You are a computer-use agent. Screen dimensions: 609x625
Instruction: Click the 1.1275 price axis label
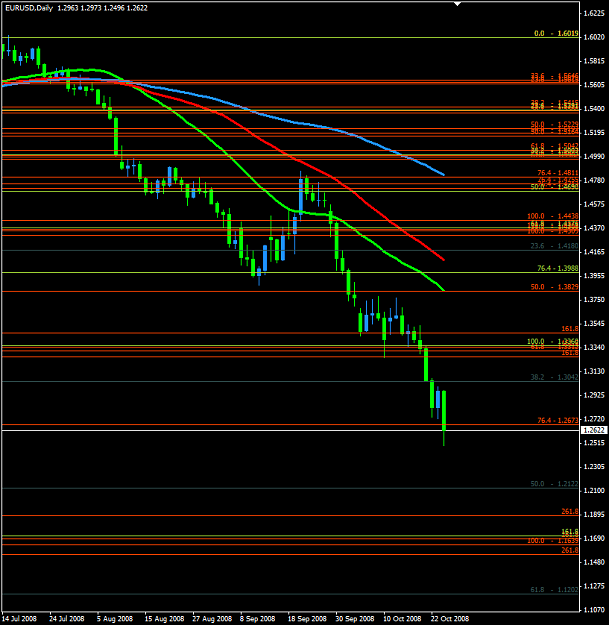pyautogui.click(x=594, y=586)
